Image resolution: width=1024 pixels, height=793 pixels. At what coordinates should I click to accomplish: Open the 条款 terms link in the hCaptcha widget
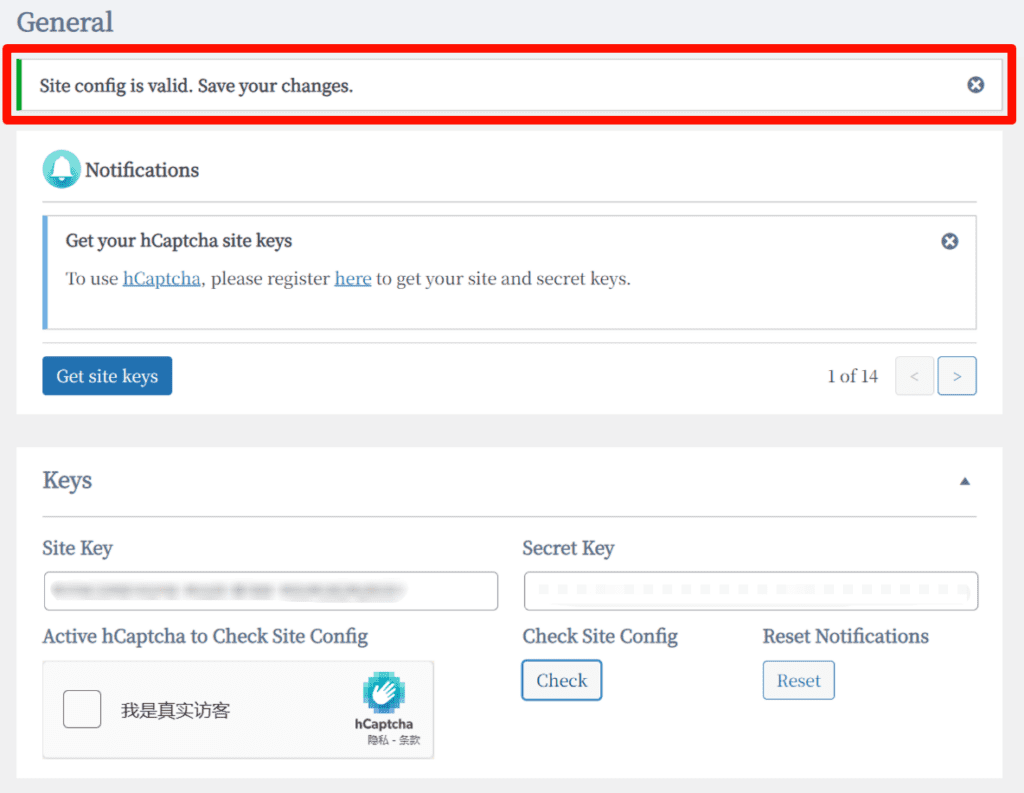click(409, 741)
